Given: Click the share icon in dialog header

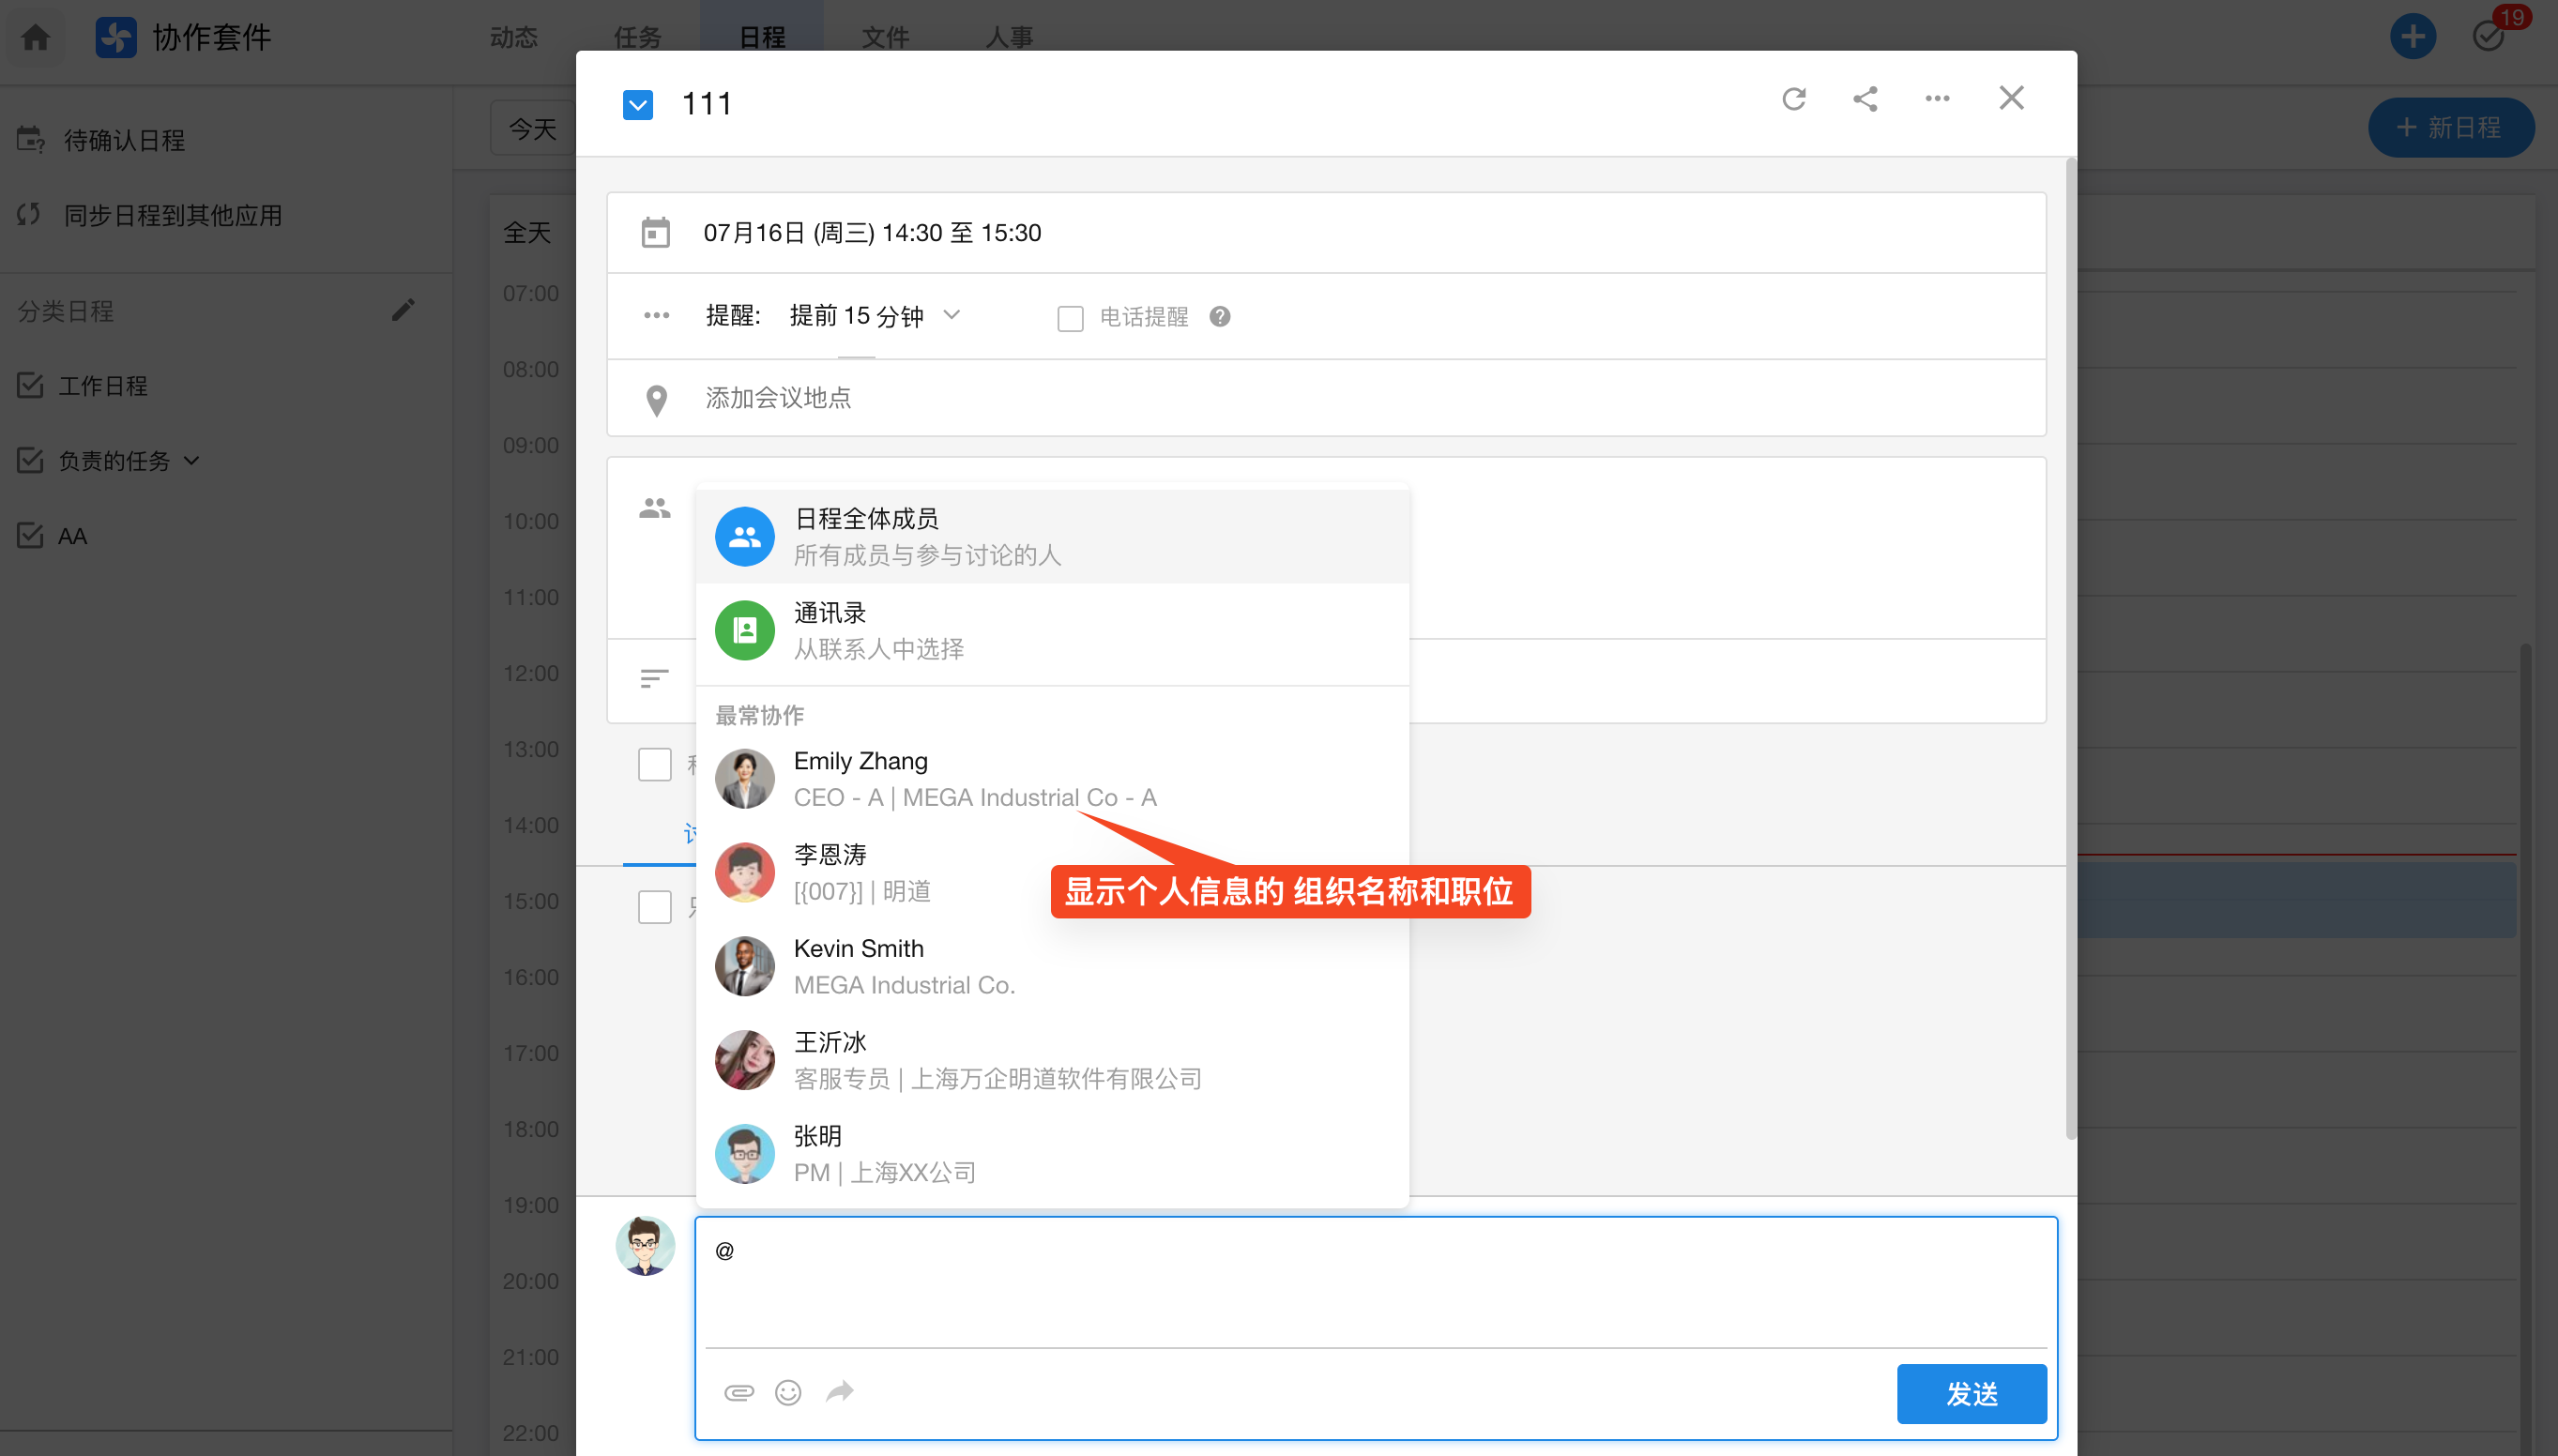Looking at the screenshot, I should click(1865, 99).
